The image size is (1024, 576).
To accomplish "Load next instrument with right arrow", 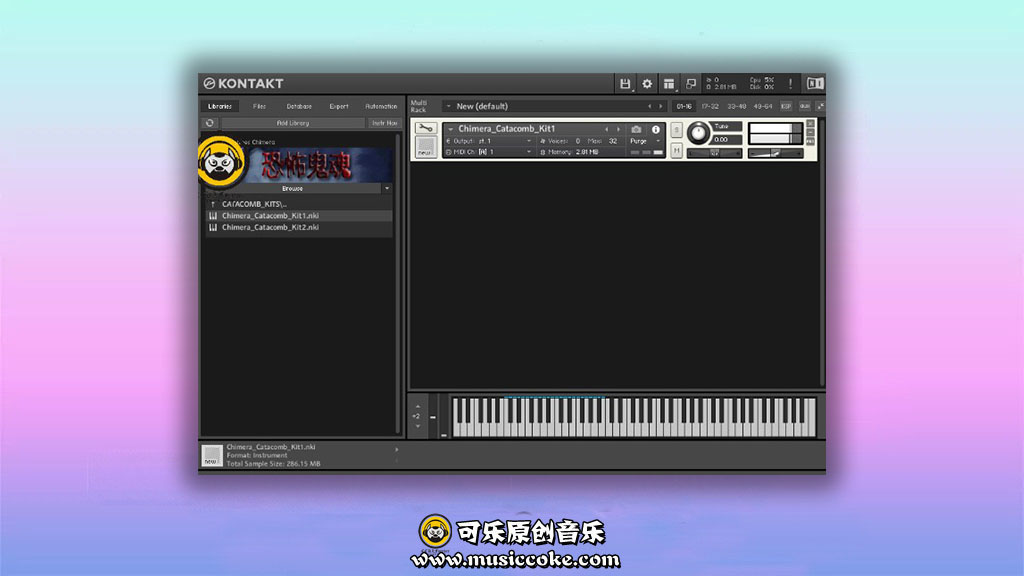I will [x=618, y=129].
